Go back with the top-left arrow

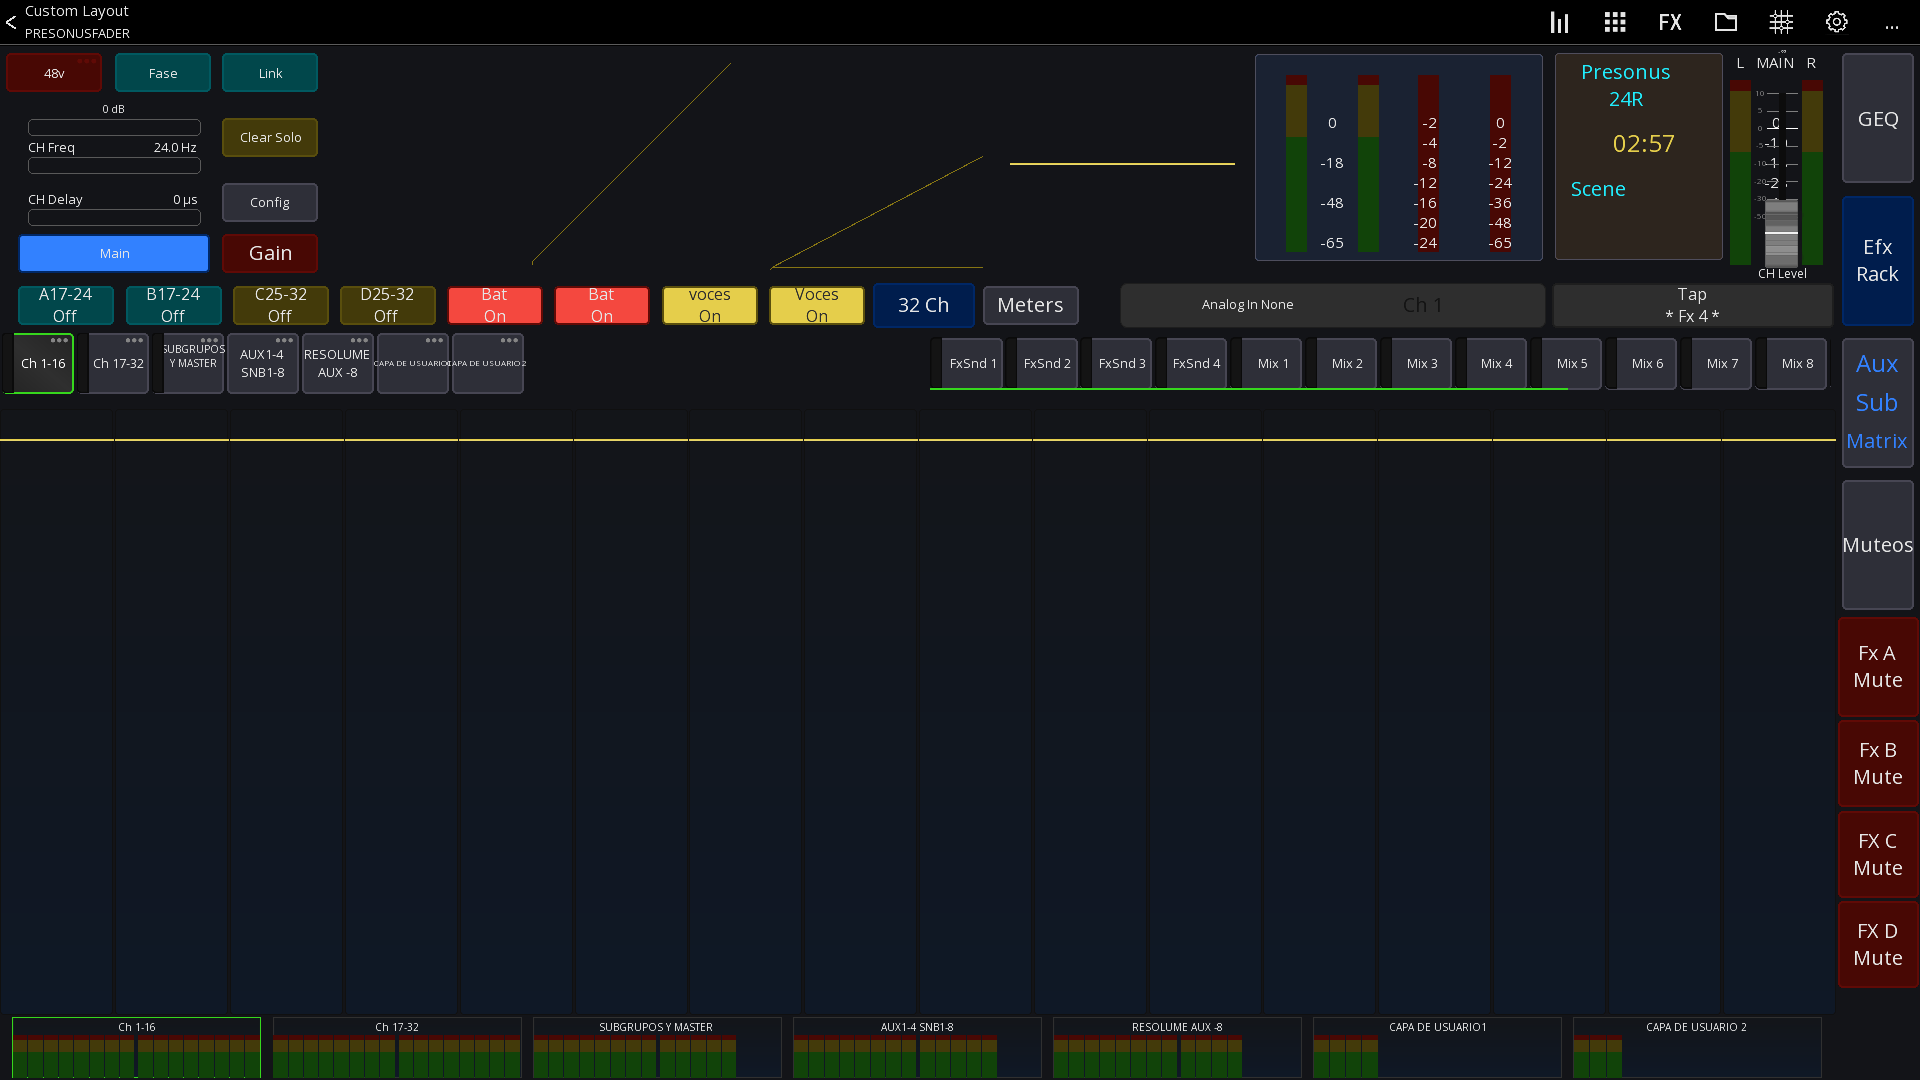pyautogui.click(x=11, y=22)
